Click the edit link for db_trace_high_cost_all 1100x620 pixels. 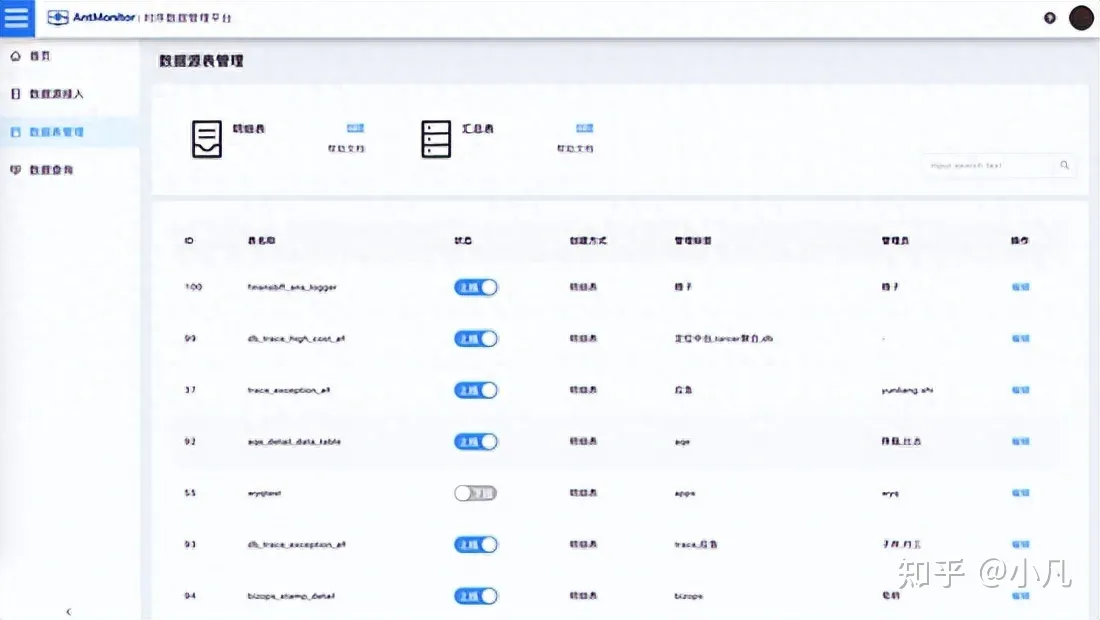[x=1021, y=339]
